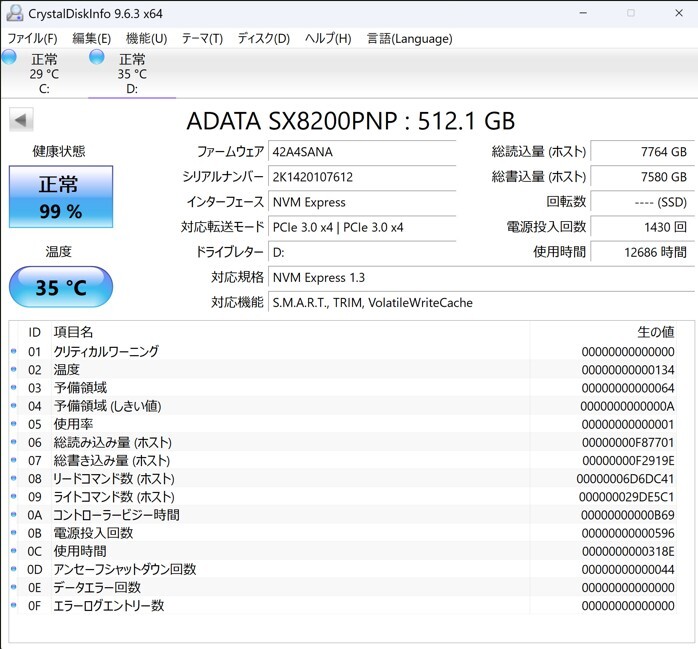The width and height of the screenshot is (698, 649).
Task: Click the interface field NVM Express
Action: 362,202
